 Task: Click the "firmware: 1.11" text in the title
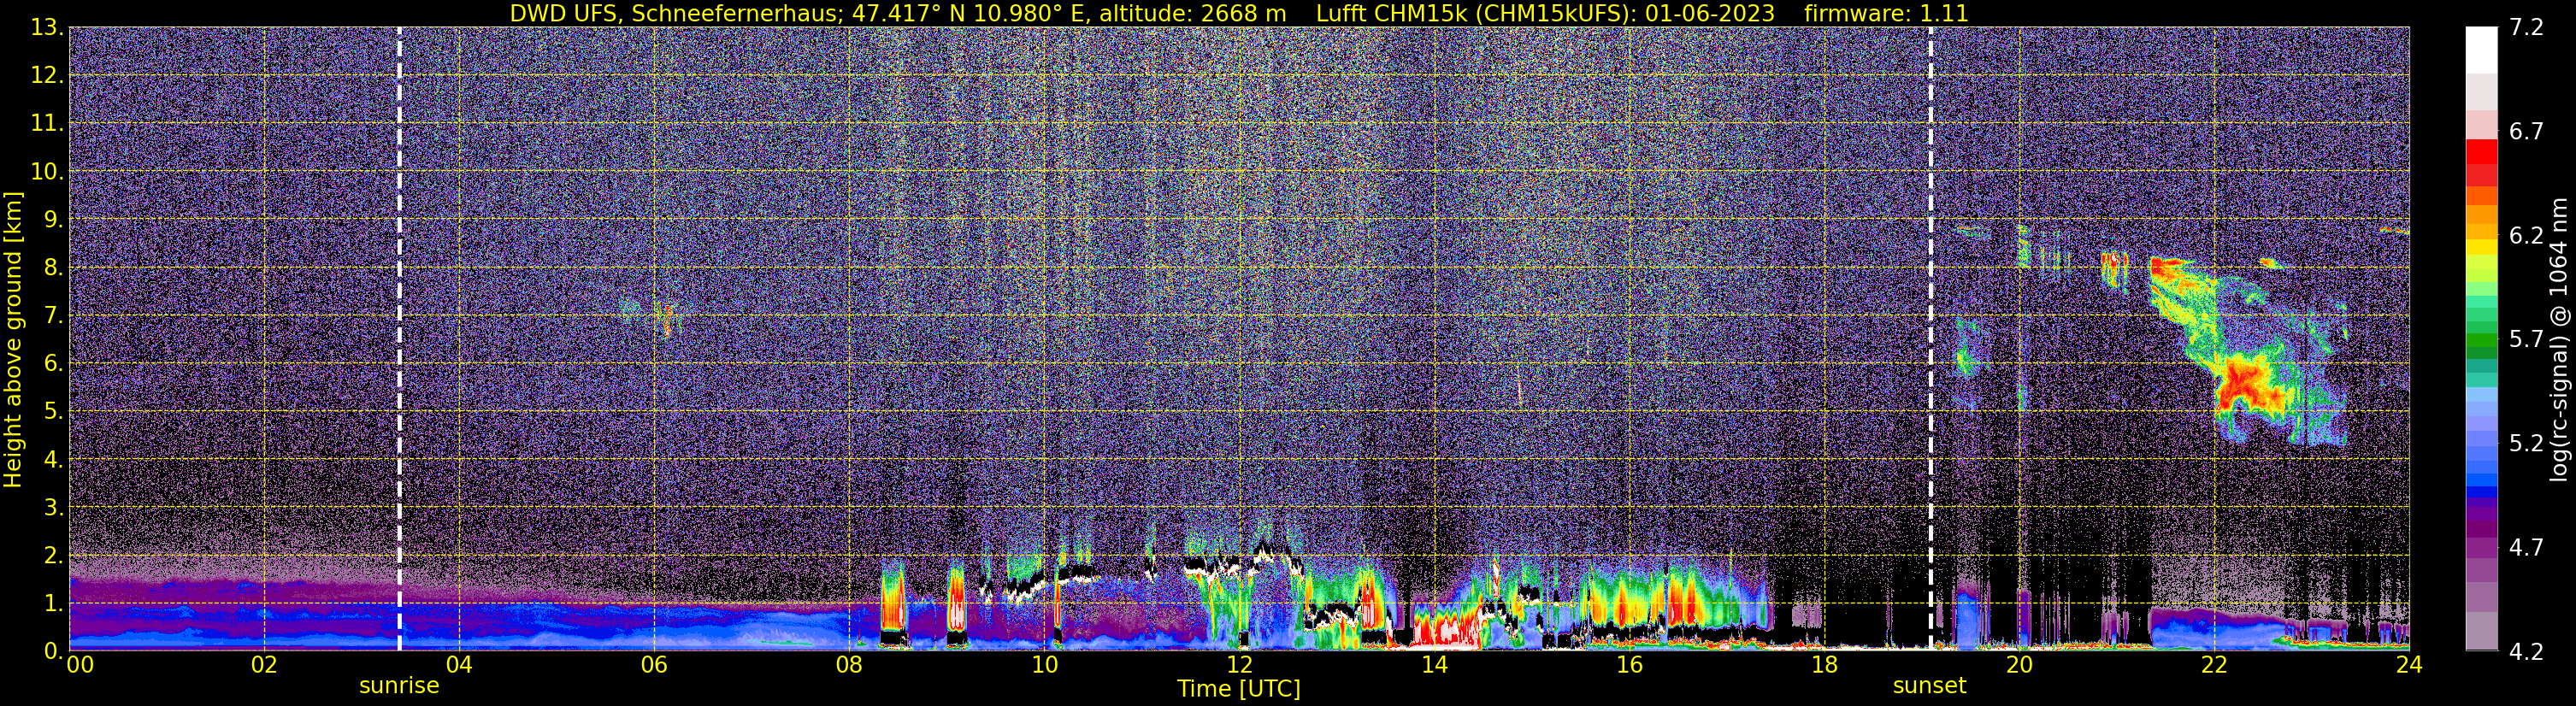click(1886, 13)
